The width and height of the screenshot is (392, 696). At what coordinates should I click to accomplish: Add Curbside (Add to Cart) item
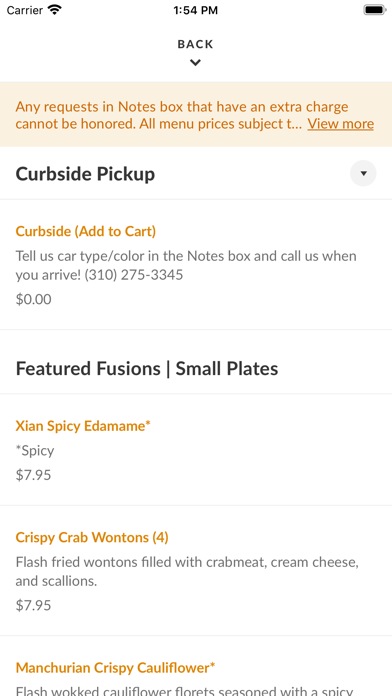point(86,231)
